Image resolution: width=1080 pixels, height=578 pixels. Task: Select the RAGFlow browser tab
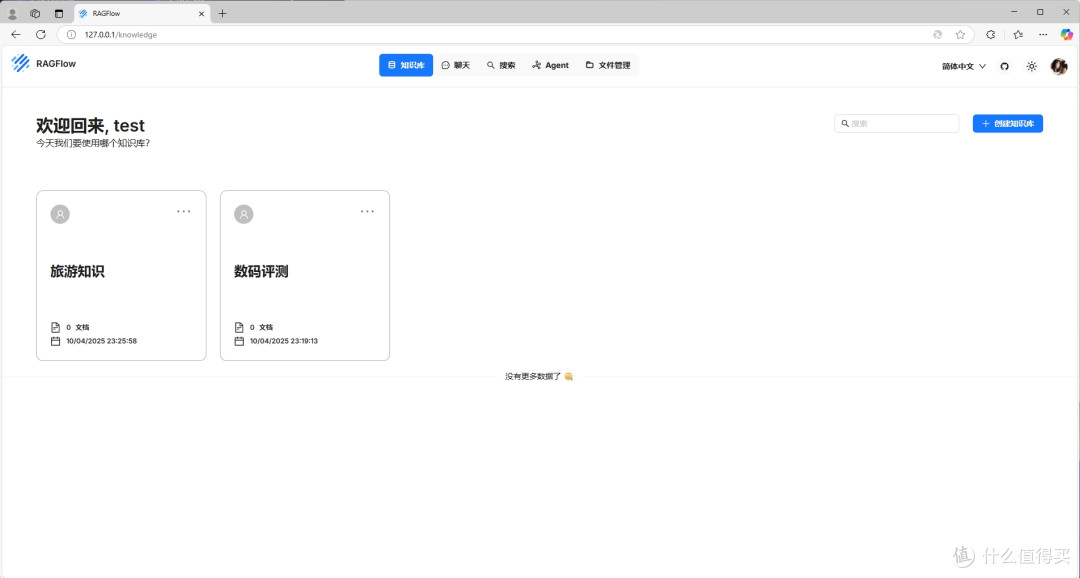[141, 14]
